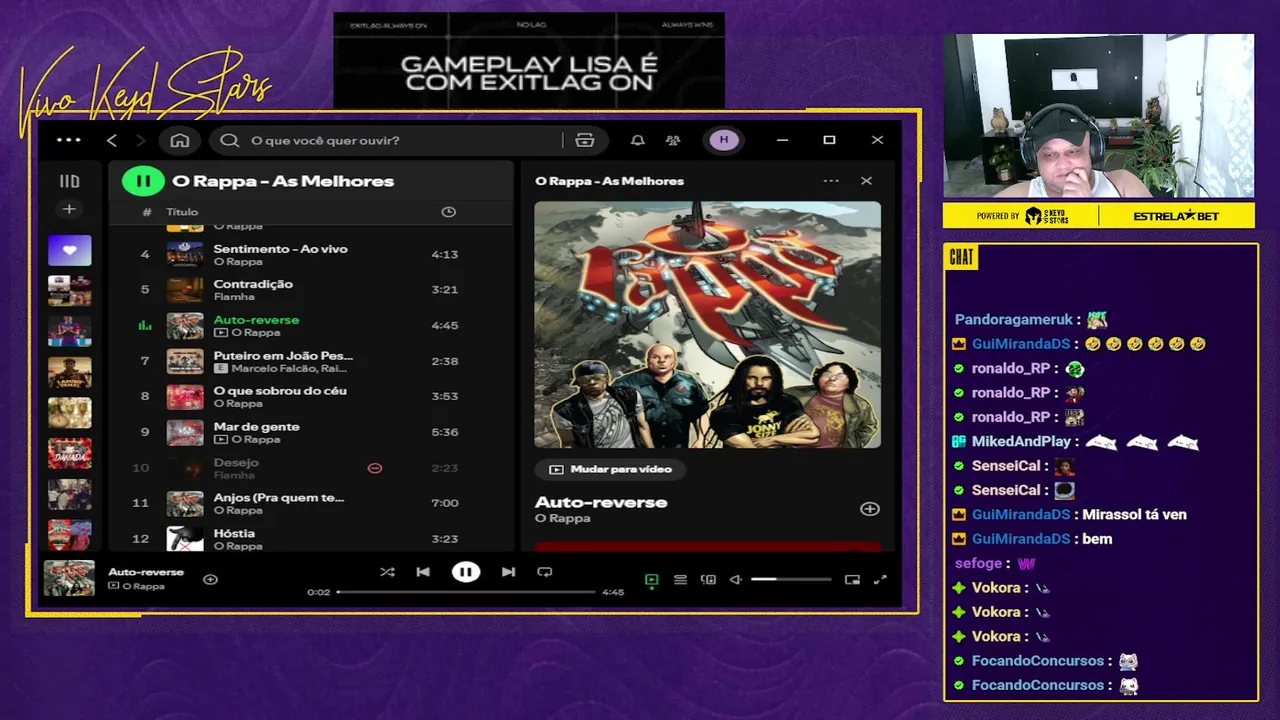Skip to previous track

423,572
